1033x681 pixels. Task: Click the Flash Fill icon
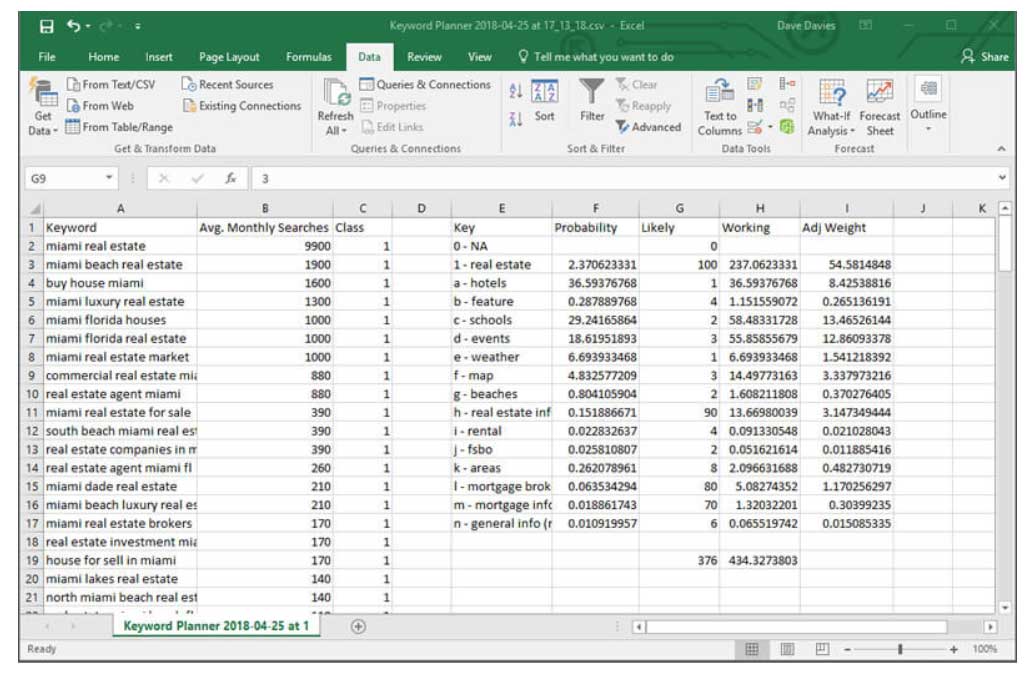[x=754, y=84]
